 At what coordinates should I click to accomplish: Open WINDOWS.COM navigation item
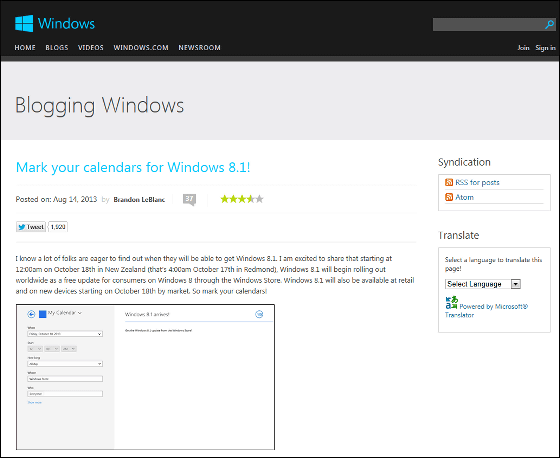[141, 48]
